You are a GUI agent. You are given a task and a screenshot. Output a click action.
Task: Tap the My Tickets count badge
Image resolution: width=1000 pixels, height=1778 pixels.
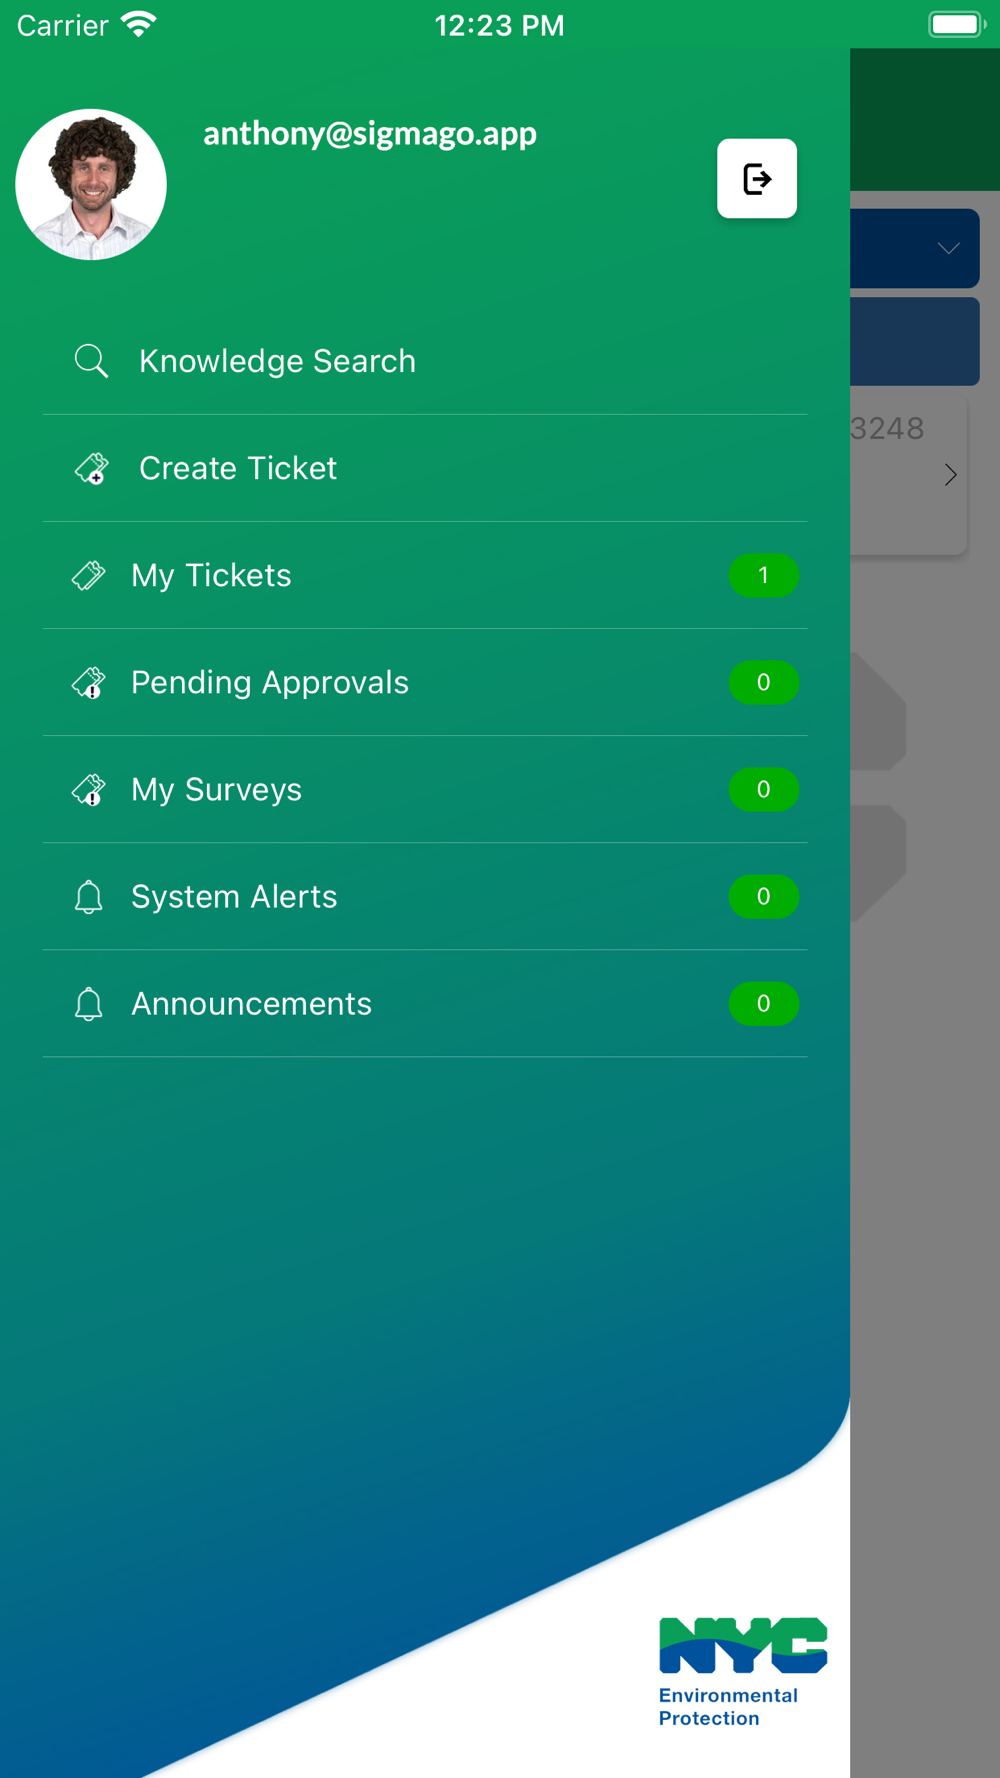click(763, 575)
